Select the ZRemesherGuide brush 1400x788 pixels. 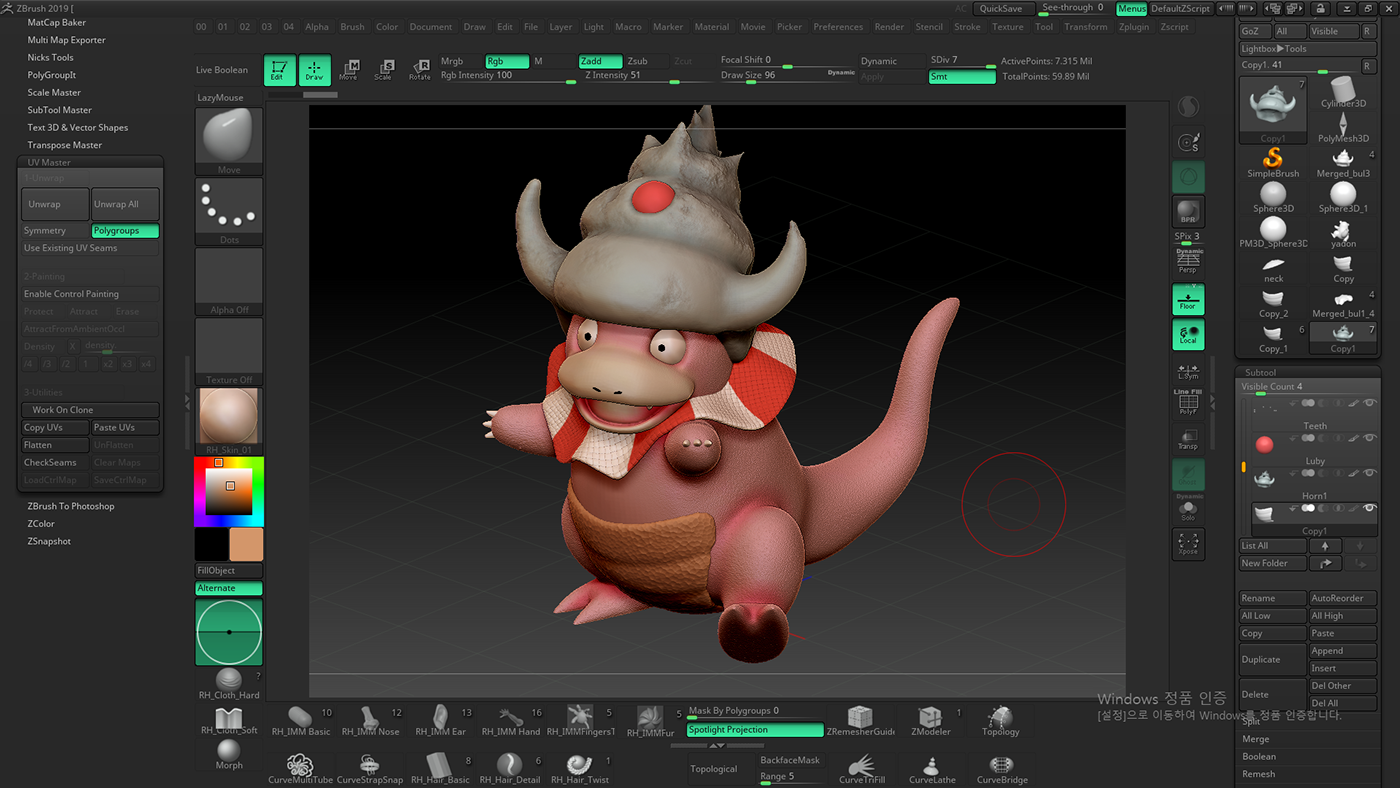860,722
